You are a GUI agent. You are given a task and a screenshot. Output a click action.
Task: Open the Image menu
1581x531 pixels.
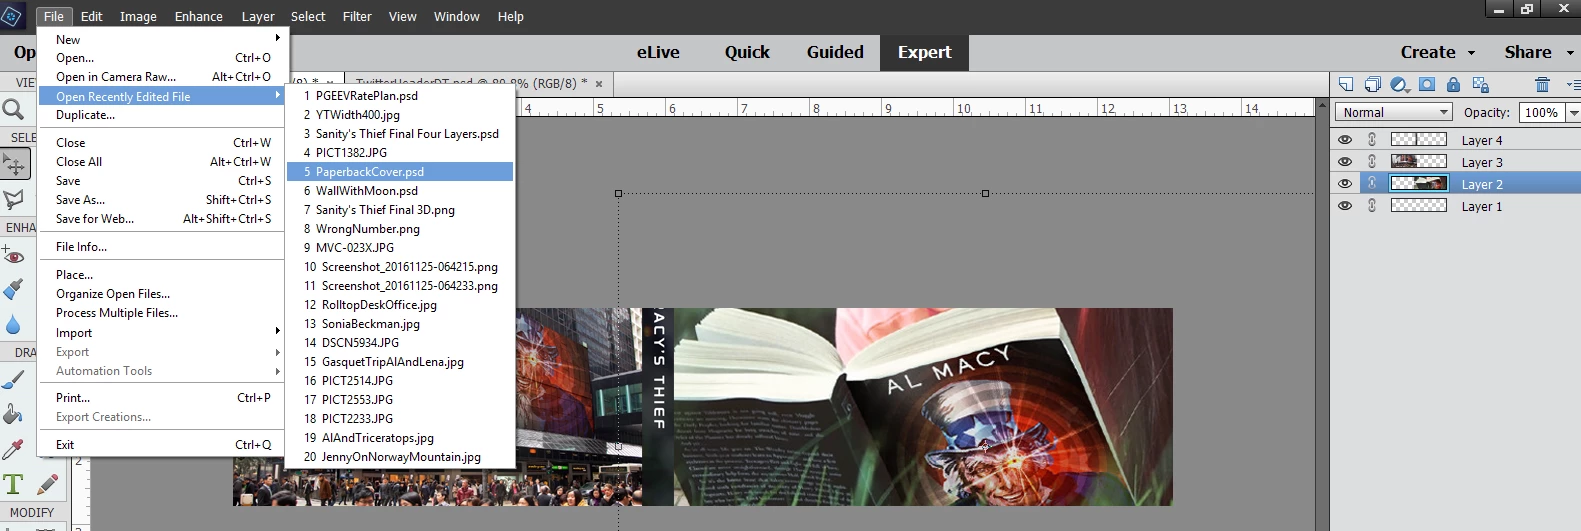[x=138, y=17]
